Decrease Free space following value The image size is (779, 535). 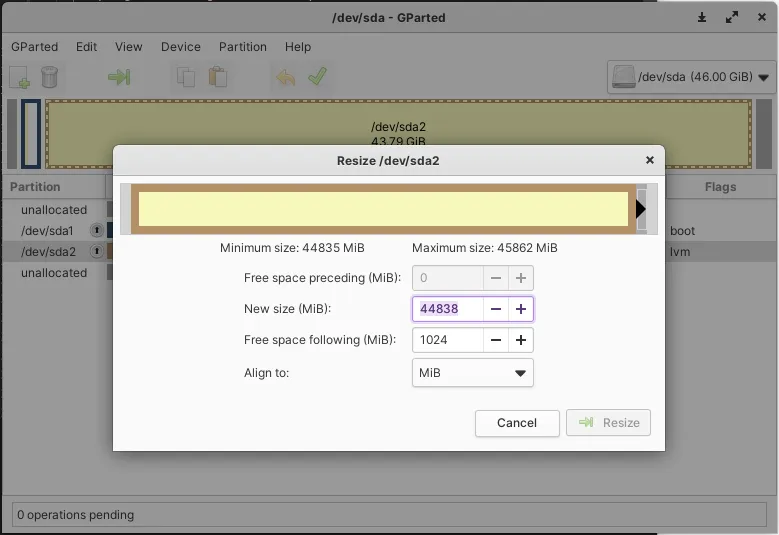click(x=496, y=340)
